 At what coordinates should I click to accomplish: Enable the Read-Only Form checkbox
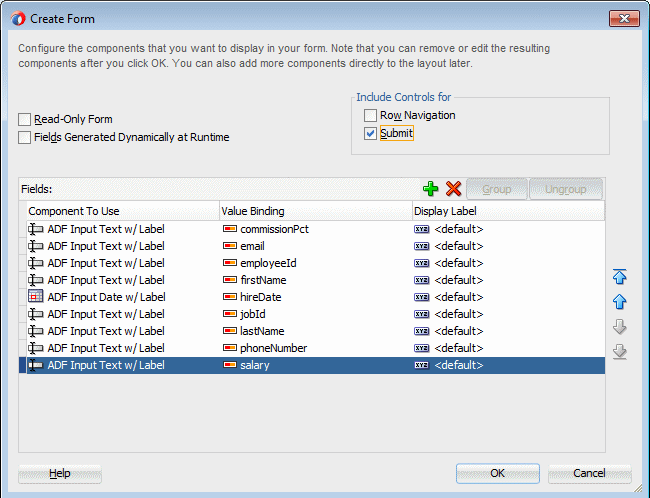(24, 119)
